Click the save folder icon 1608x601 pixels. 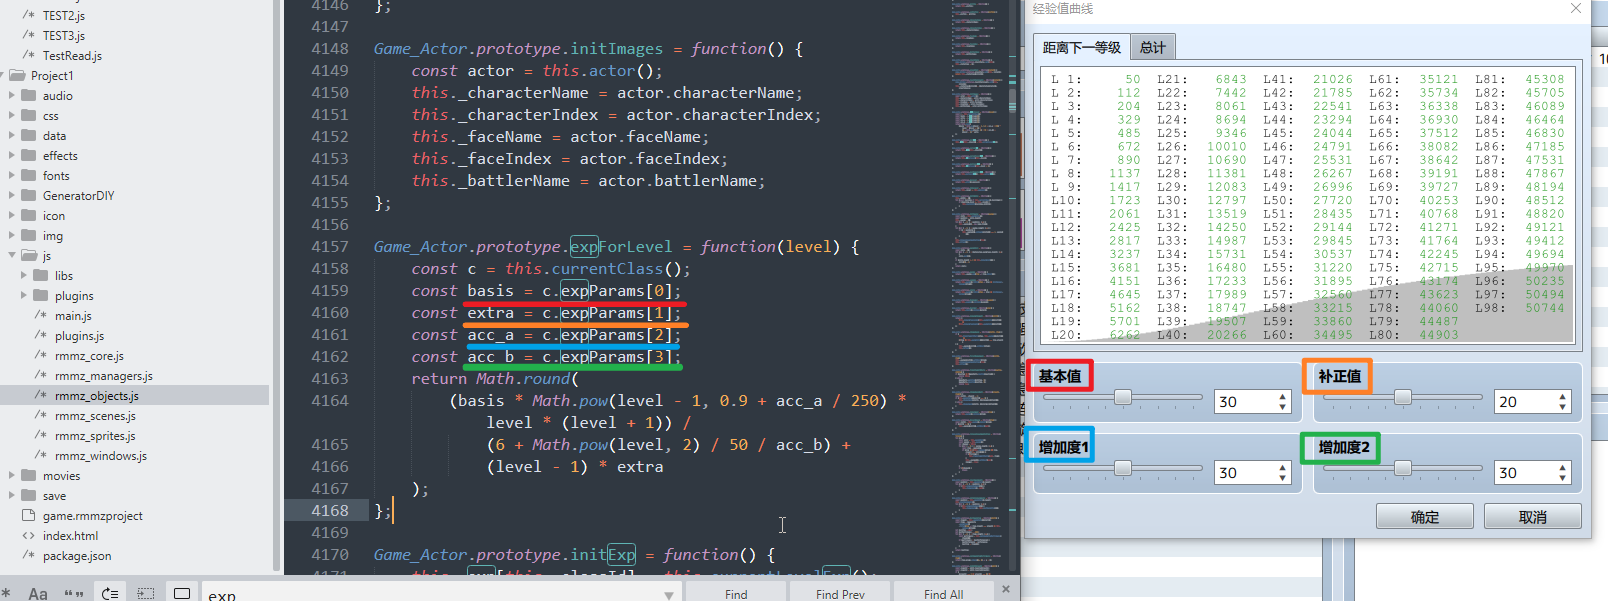tap(29, 496)
